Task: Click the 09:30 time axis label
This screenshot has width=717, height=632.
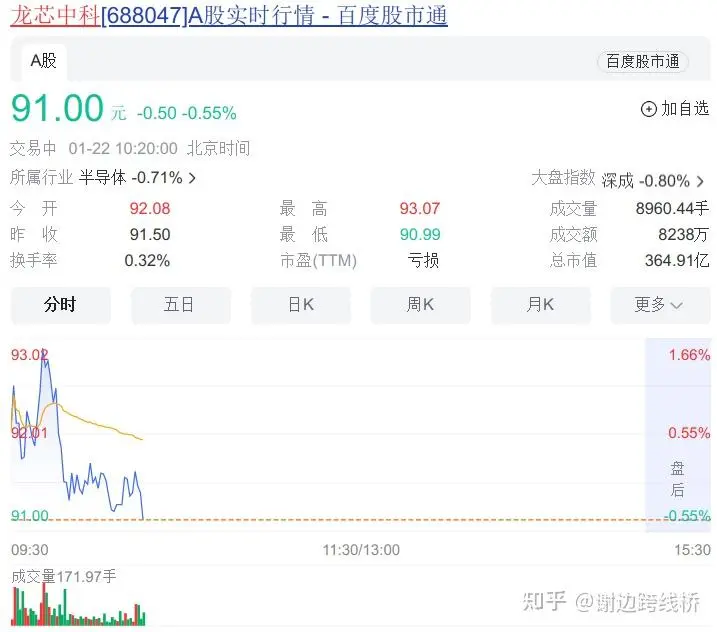Action: pos(30,550)
